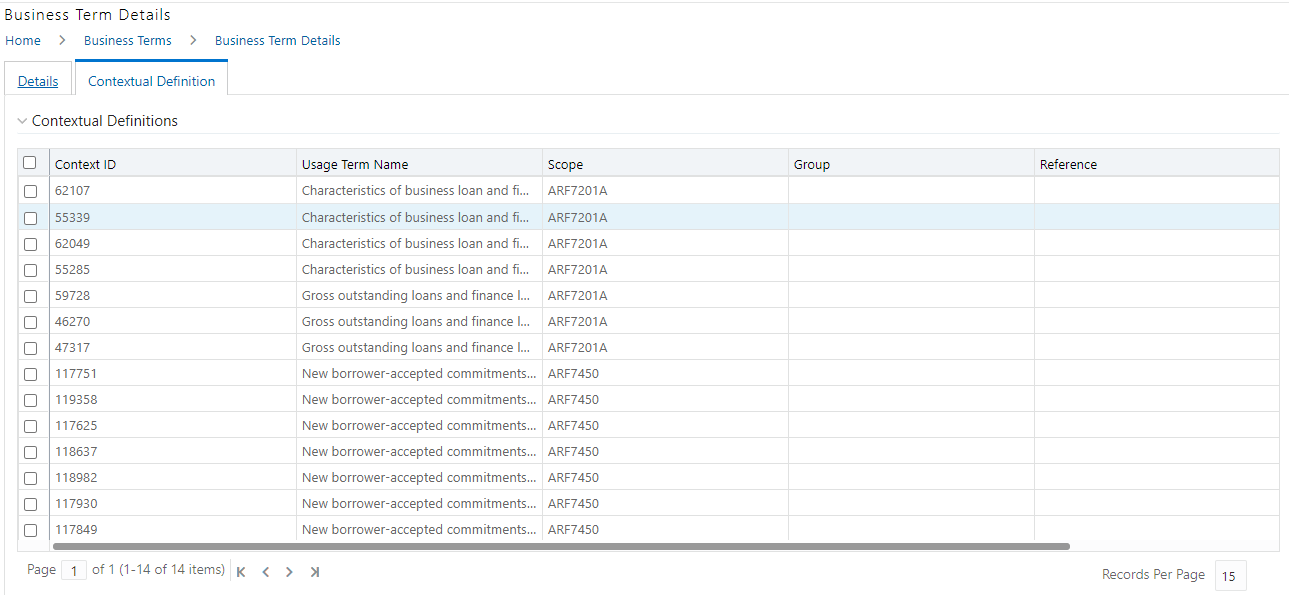Enable the checkbox for Context ID 117751

30,373
